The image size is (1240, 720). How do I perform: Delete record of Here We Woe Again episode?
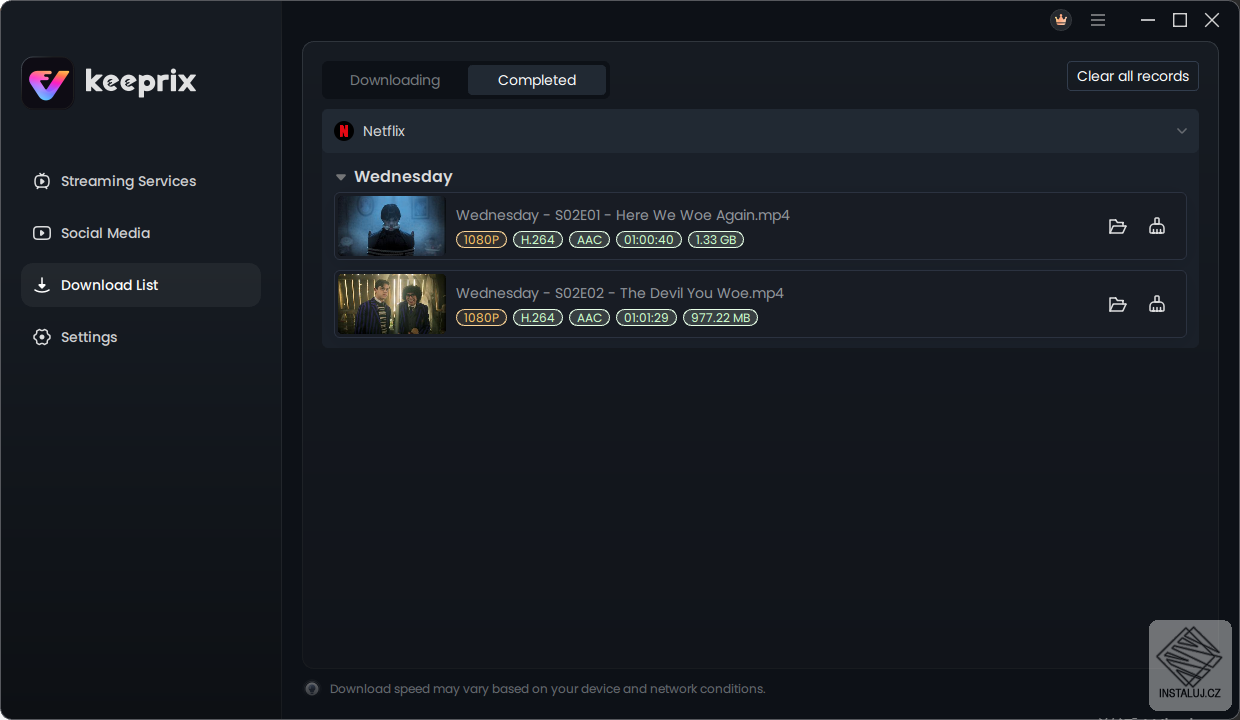1157,226
